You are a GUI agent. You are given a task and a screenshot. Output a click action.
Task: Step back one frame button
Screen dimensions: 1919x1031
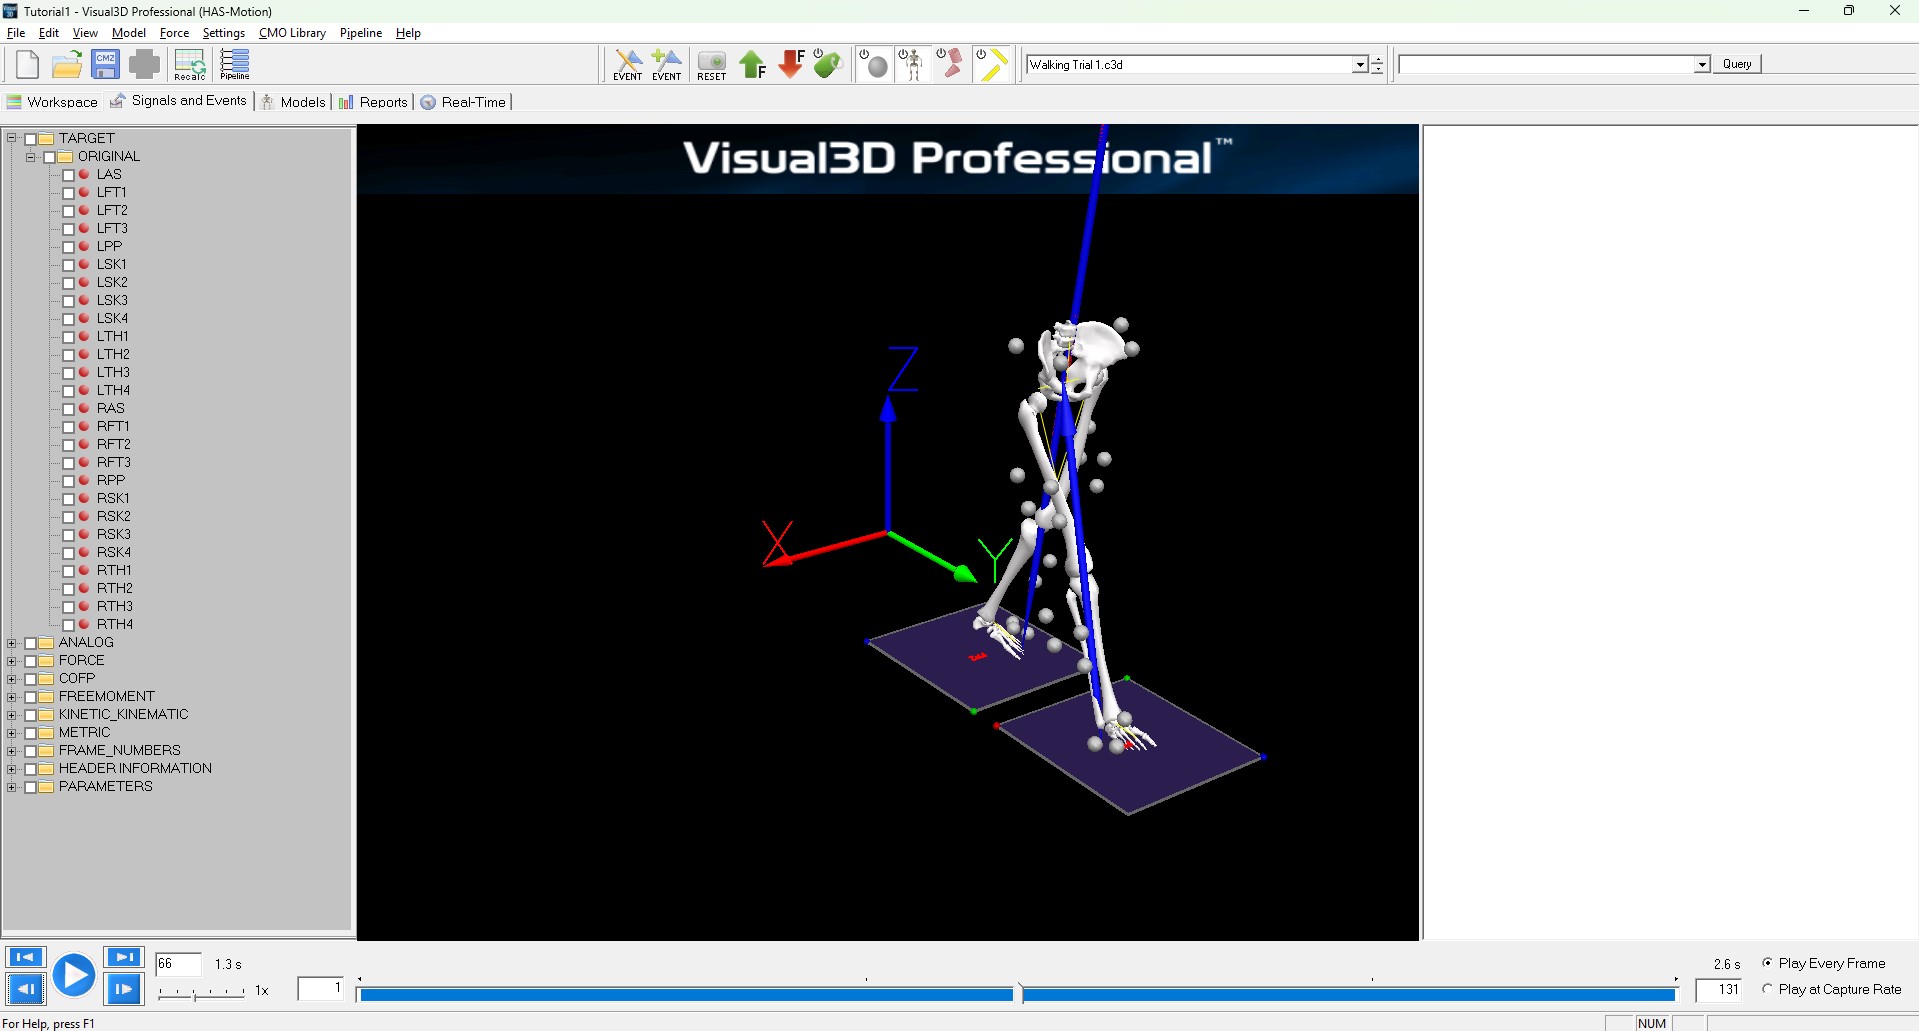coord(25,990)
